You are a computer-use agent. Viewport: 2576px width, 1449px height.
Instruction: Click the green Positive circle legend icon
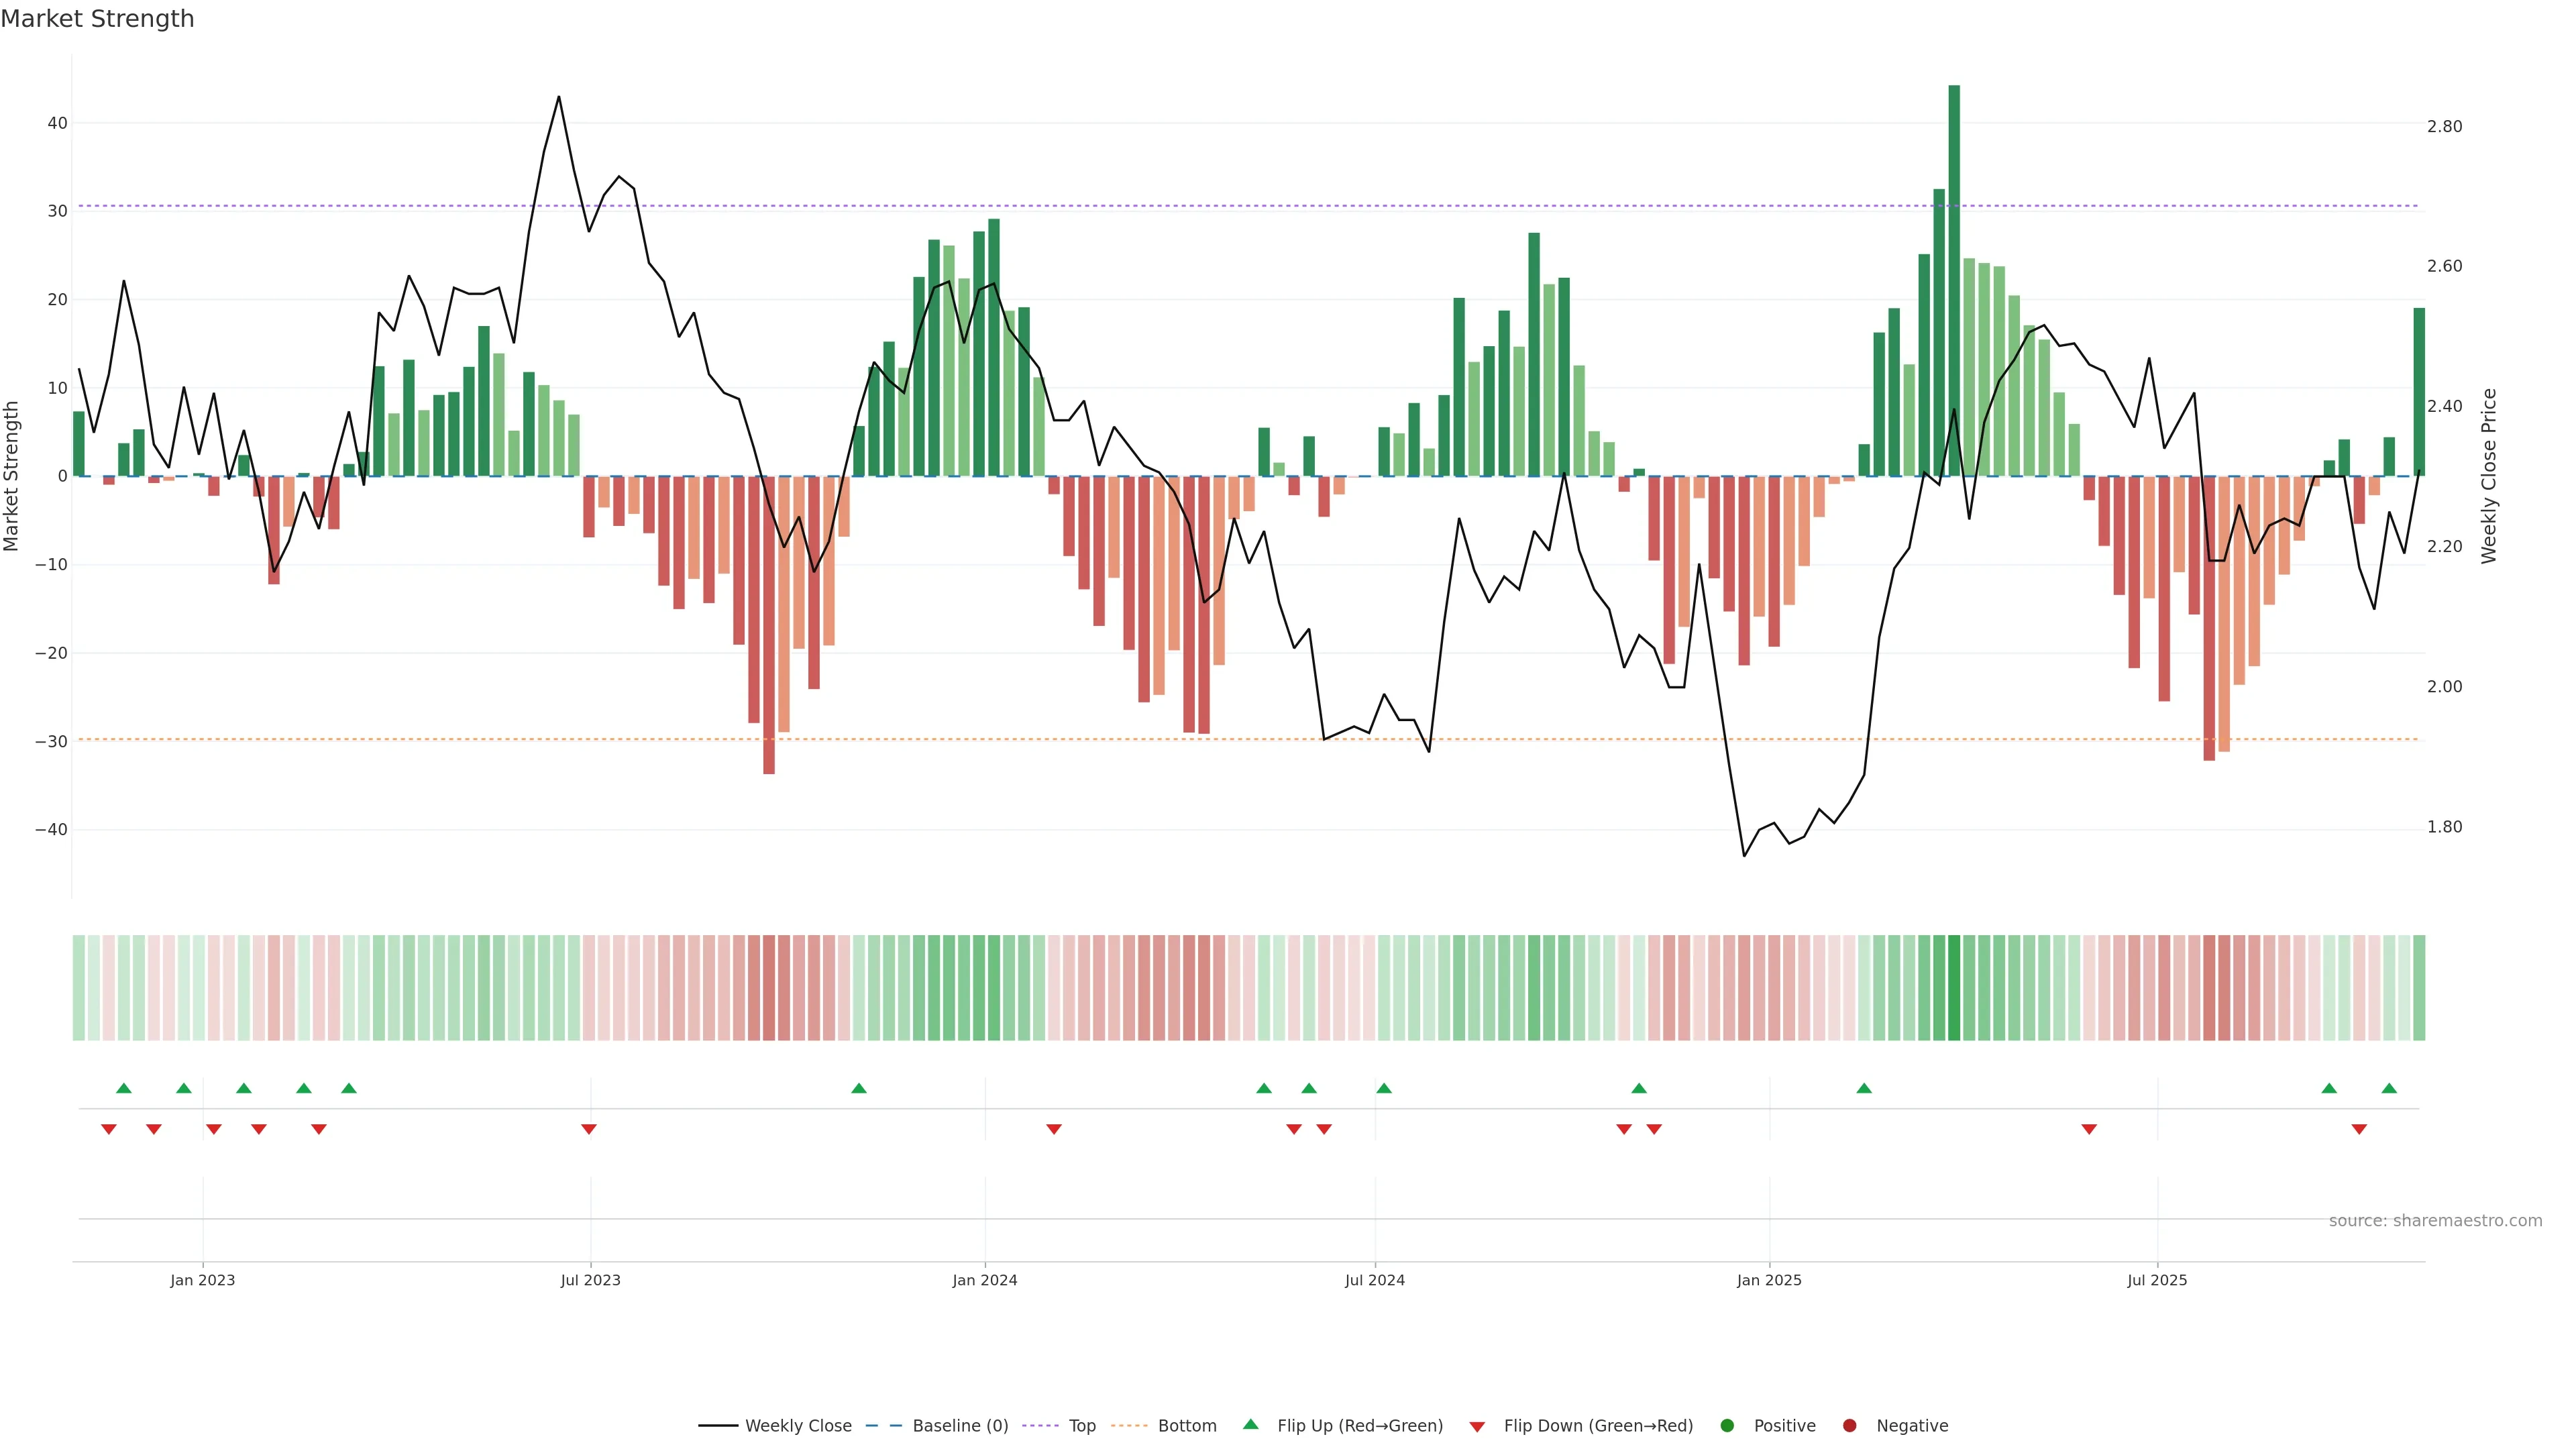[1727, 1426]
